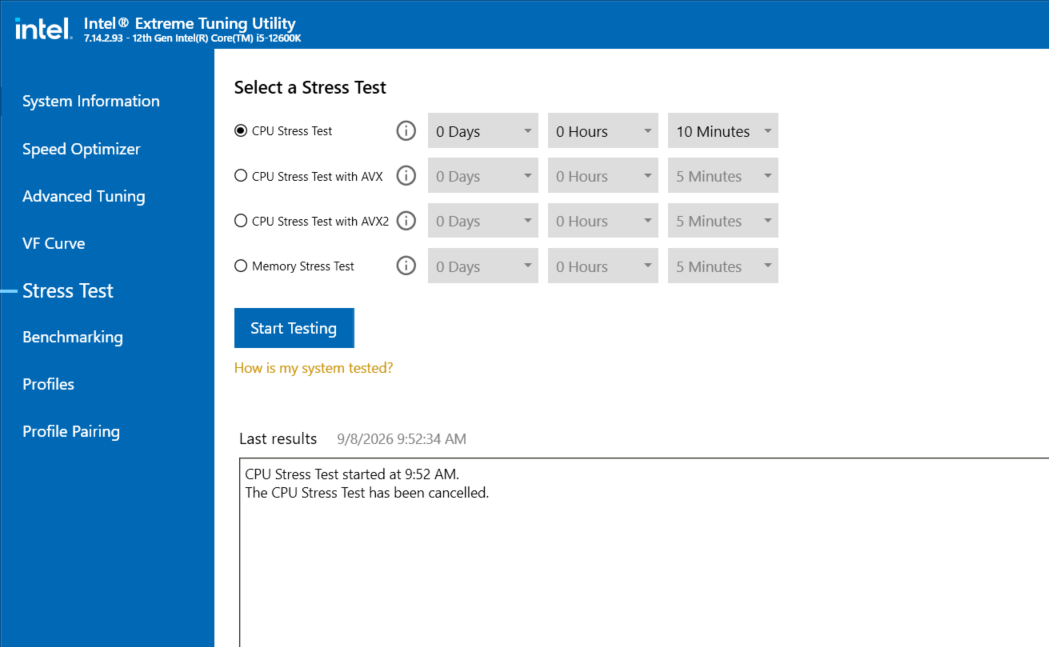Open Memory Stress Test info icon
Image resolution: width=1049 pixels, height=647 pixels.
[x=405, y=266]
